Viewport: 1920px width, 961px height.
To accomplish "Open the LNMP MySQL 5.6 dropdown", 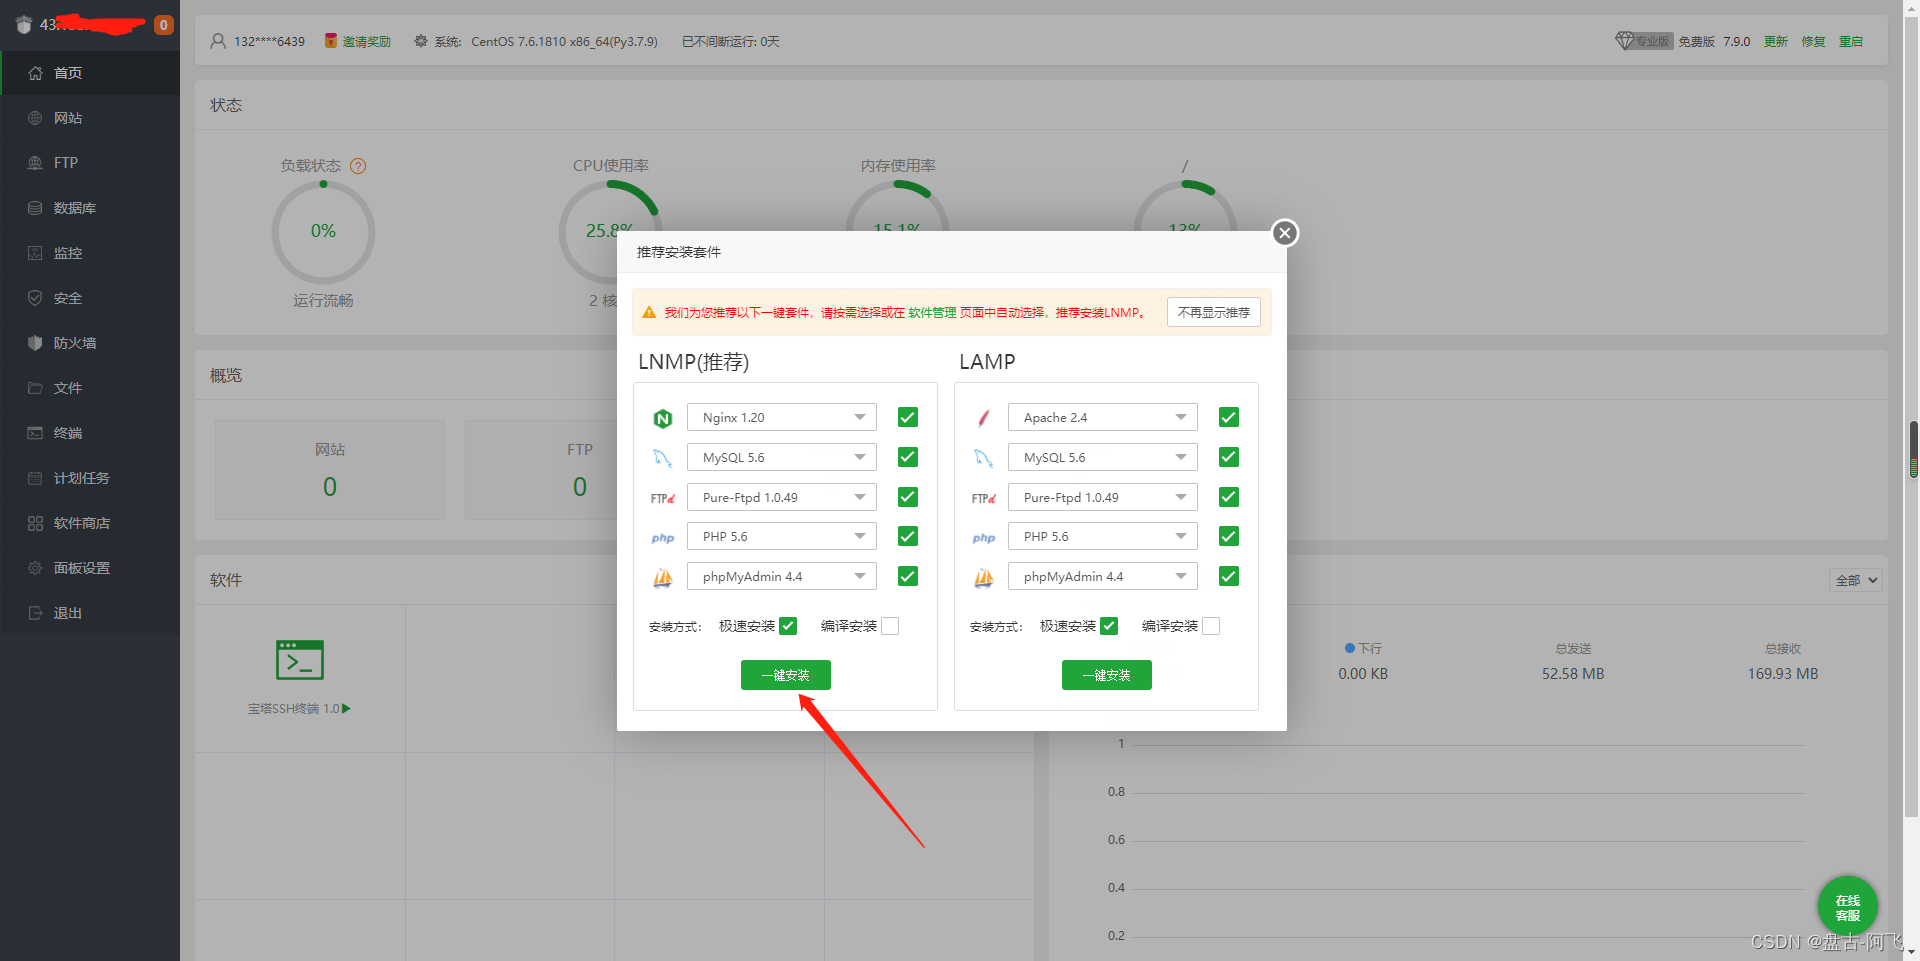I will [782, 457].
